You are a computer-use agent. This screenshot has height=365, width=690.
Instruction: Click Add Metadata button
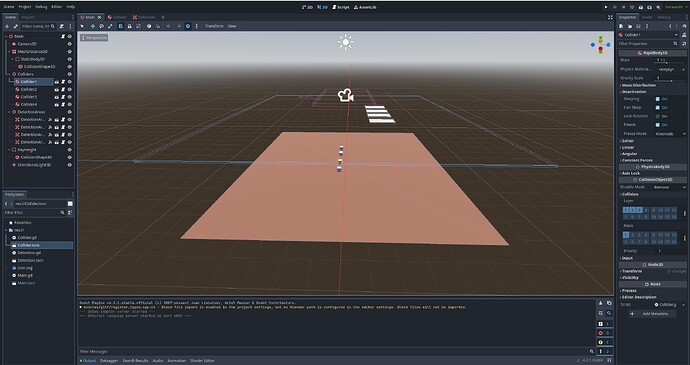click(x=652, y=314)
